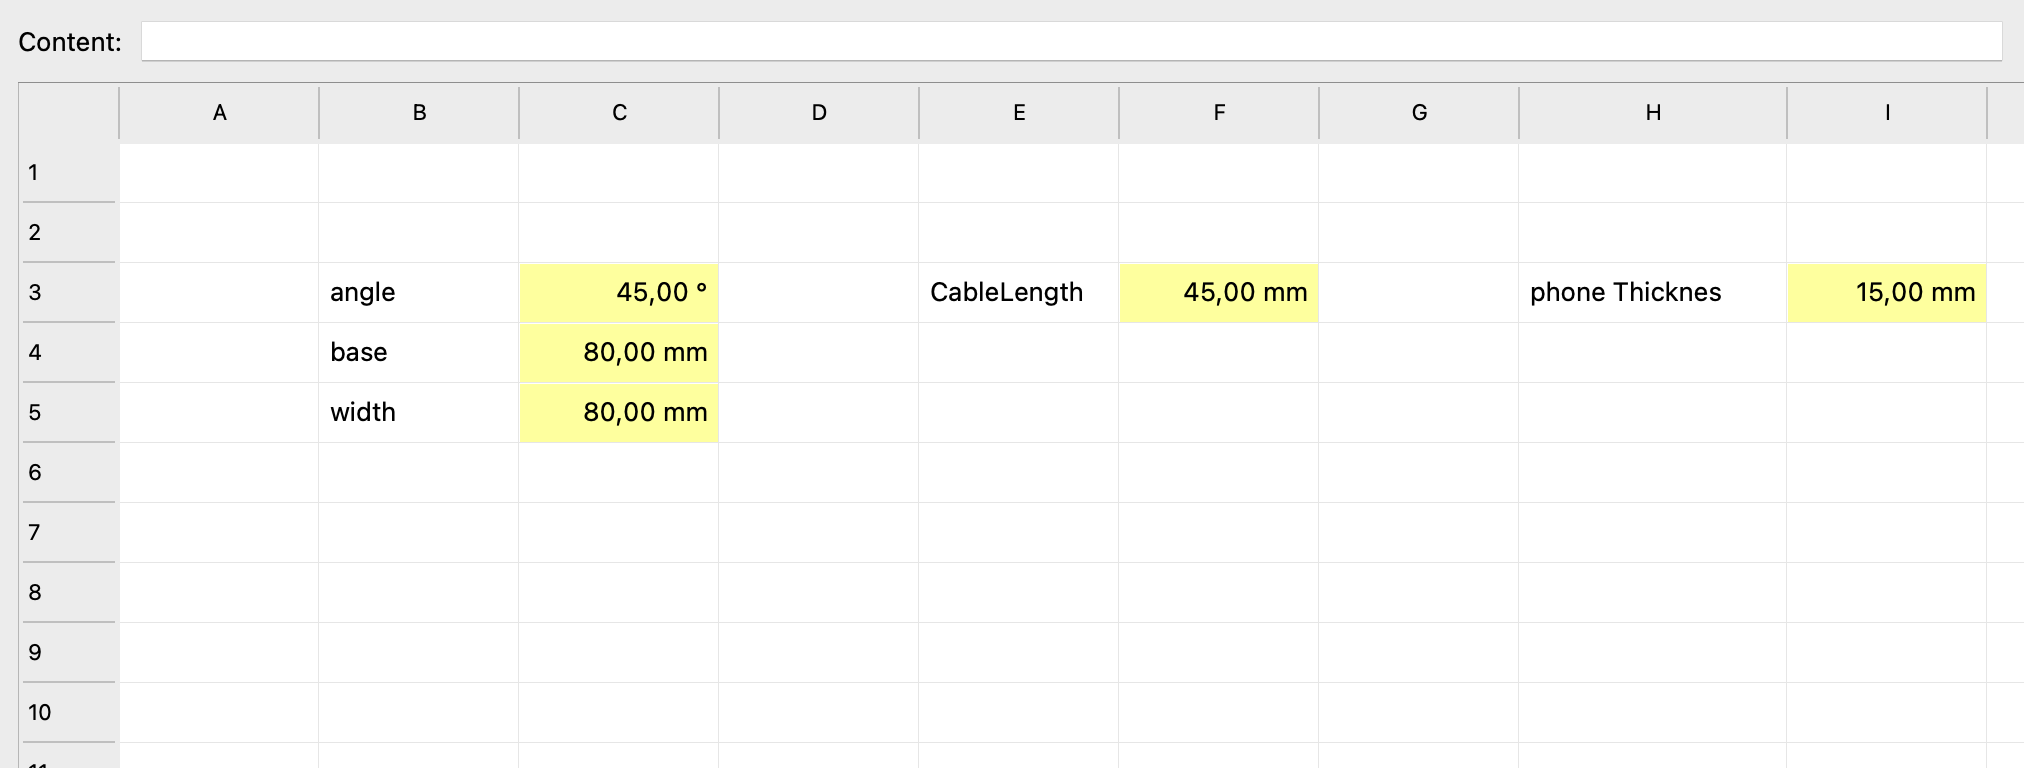This screenshot has height=768, width=2024.
Task: Select the 'angle' label cell
Action: click(x=418, y=292)
